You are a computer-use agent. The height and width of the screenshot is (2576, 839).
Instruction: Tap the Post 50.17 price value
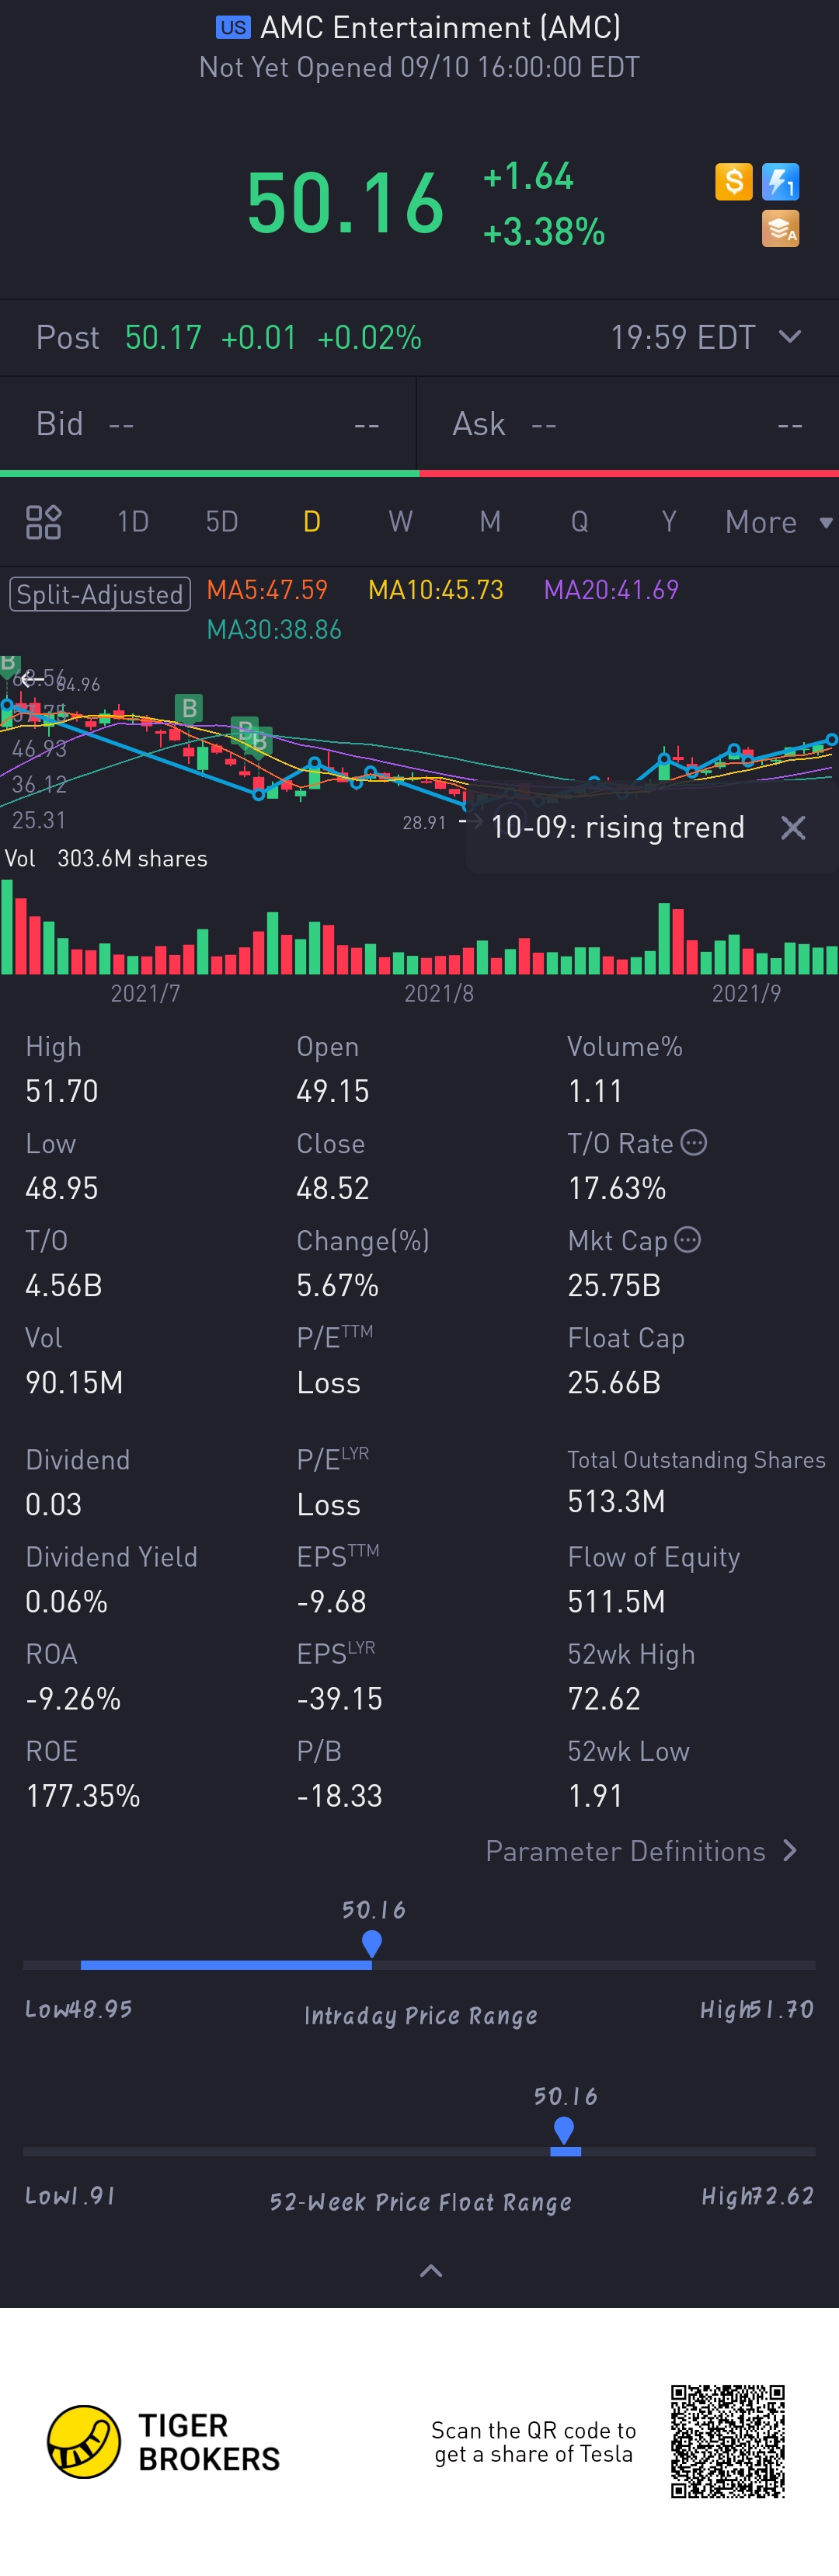click(x=163, y=338)
